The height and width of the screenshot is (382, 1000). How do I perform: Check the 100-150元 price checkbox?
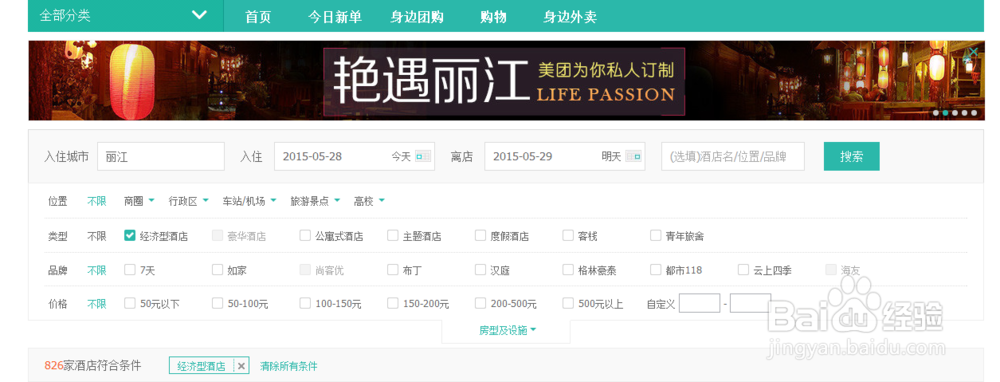tap(305, 304)
